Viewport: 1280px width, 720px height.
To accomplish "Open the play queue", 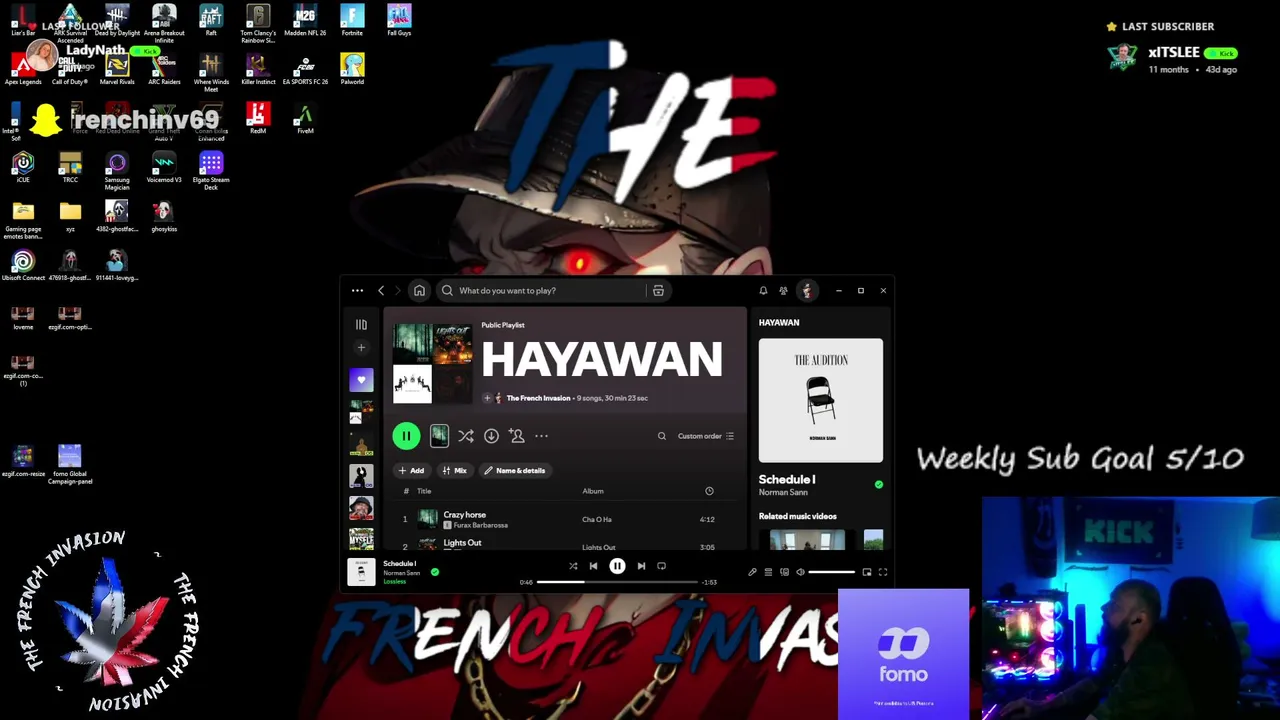I will point(768,572).
